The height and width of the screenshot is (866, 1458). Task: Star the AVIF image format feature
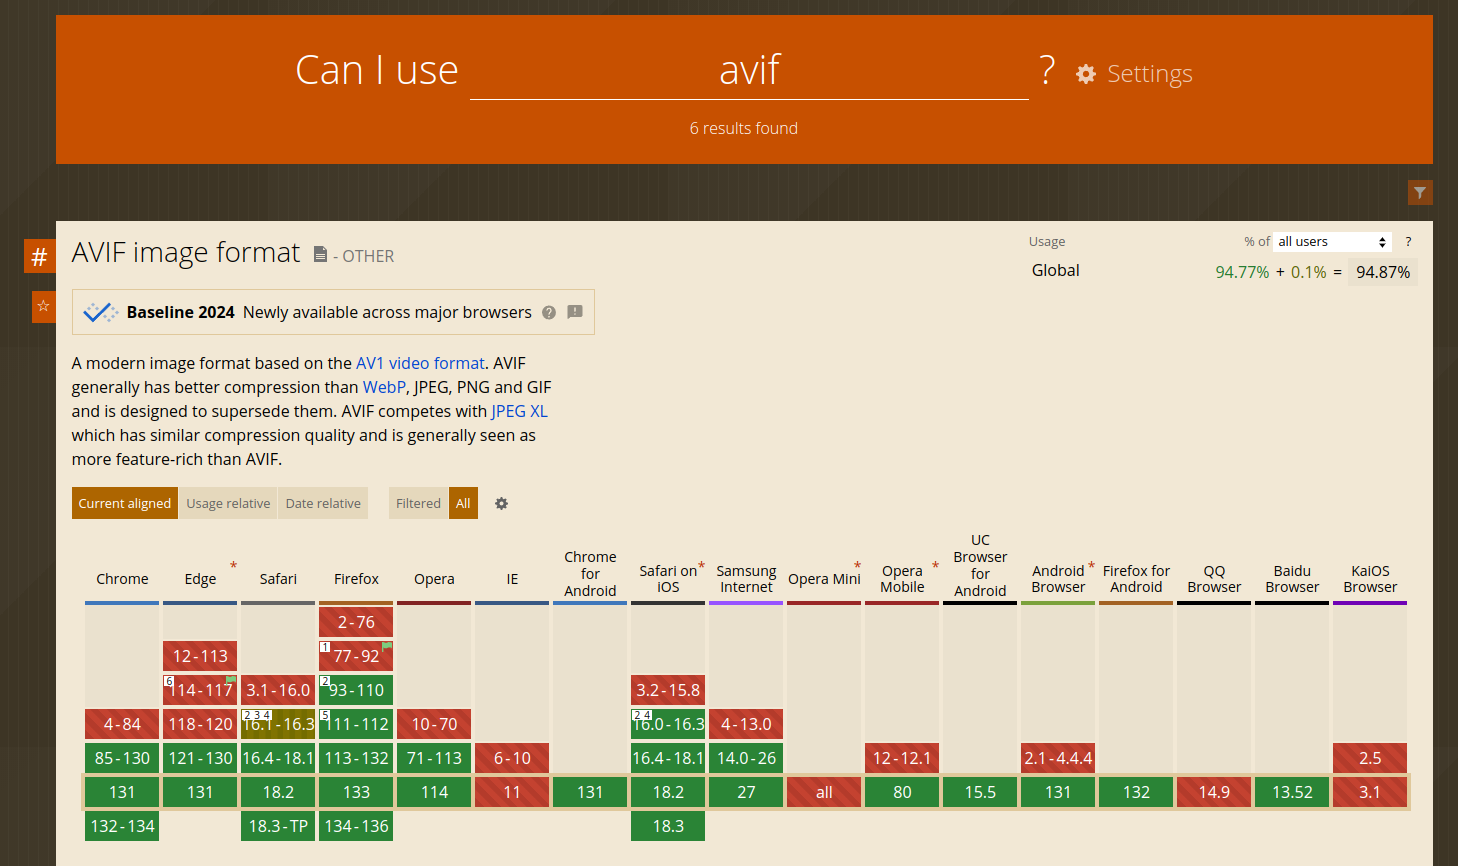(x=43, y=306)
